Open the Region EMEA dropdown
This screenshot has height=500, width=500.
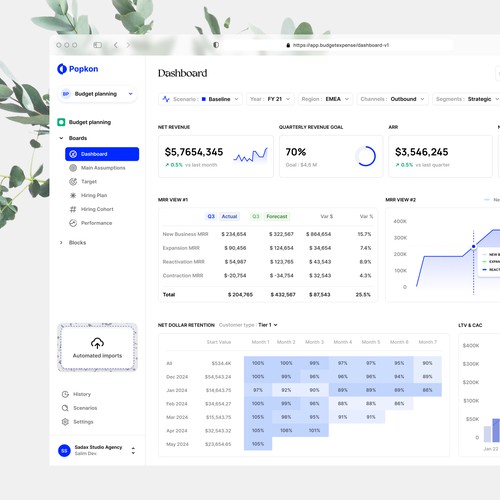[x=325, y=99]
